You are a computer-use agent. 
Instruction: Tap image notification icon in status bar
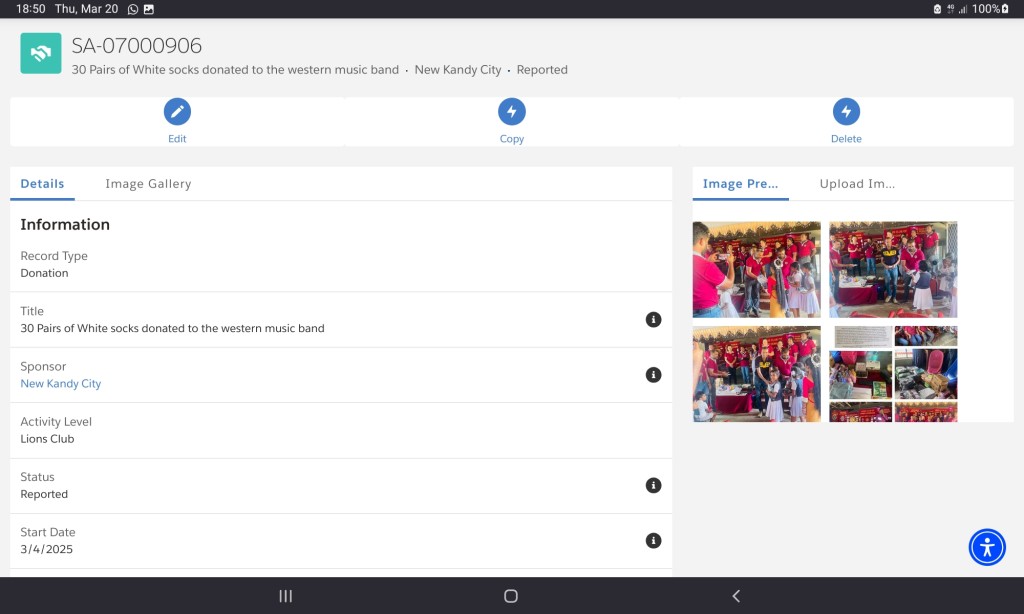tap(149, 9)
